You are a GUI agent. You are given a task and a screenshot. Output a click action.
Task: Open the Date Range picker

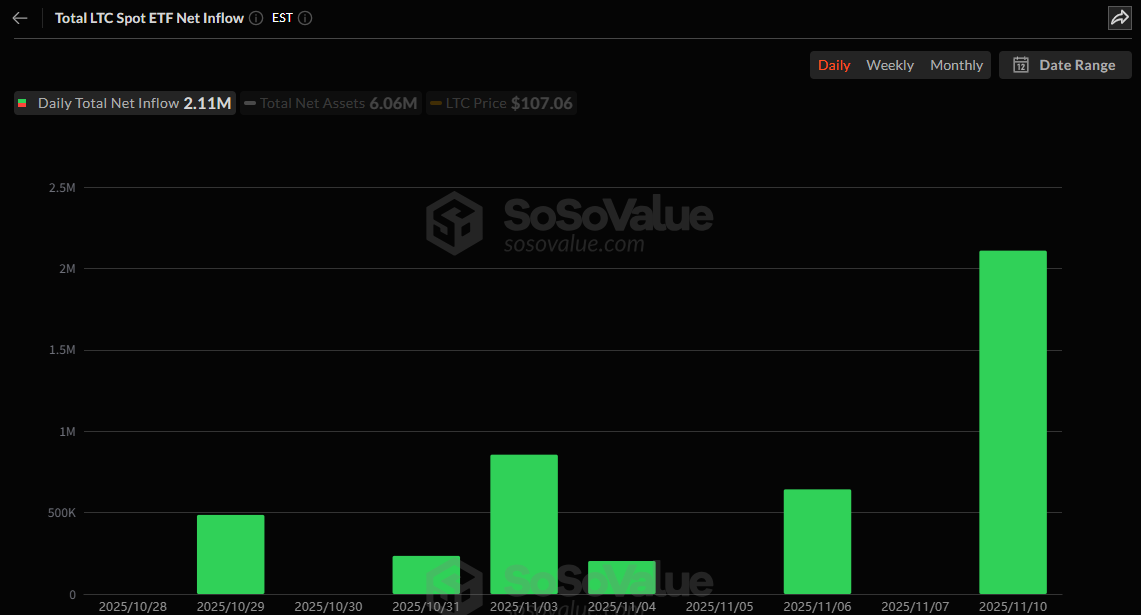(1065, 65)
